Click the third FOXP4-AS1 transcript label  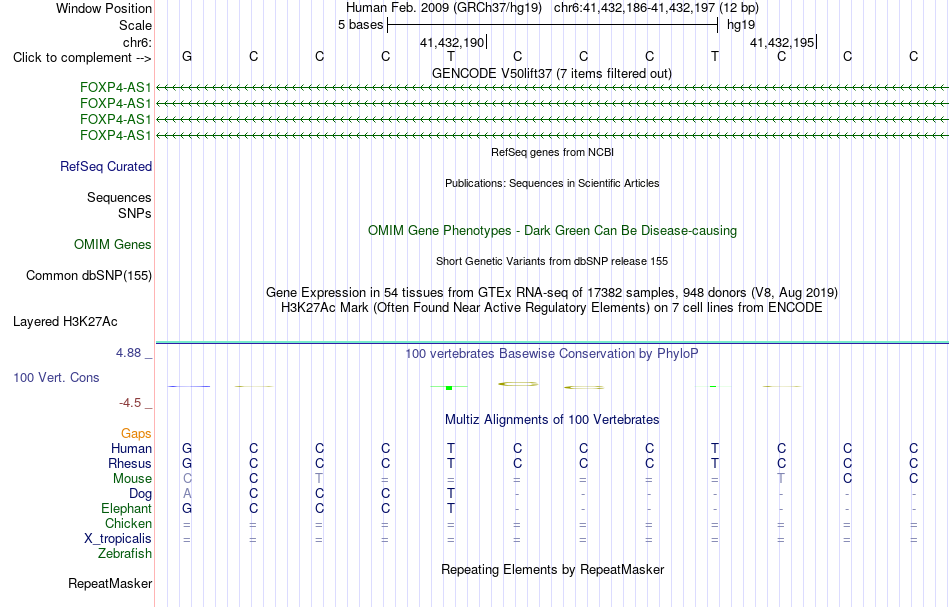click(116, 119)
